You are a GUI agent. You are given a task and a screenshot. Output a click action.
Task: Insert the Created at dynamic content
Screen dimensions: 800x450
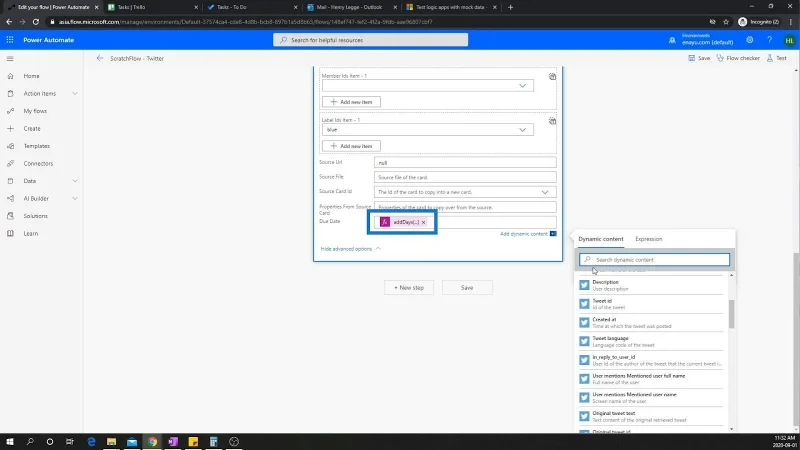tap(652, 322)
